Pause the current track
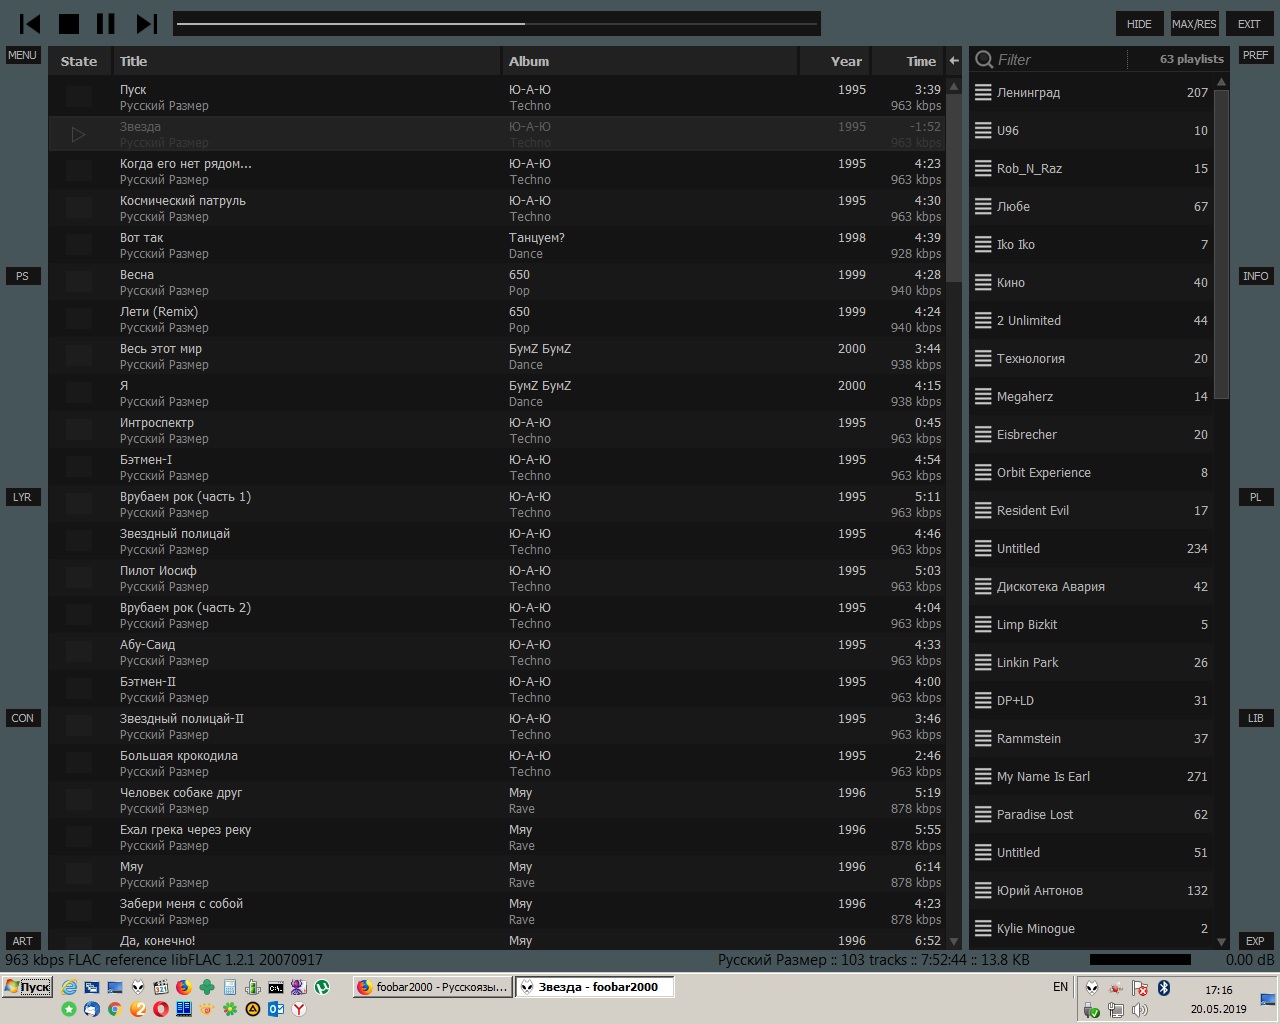 [106, 23]
